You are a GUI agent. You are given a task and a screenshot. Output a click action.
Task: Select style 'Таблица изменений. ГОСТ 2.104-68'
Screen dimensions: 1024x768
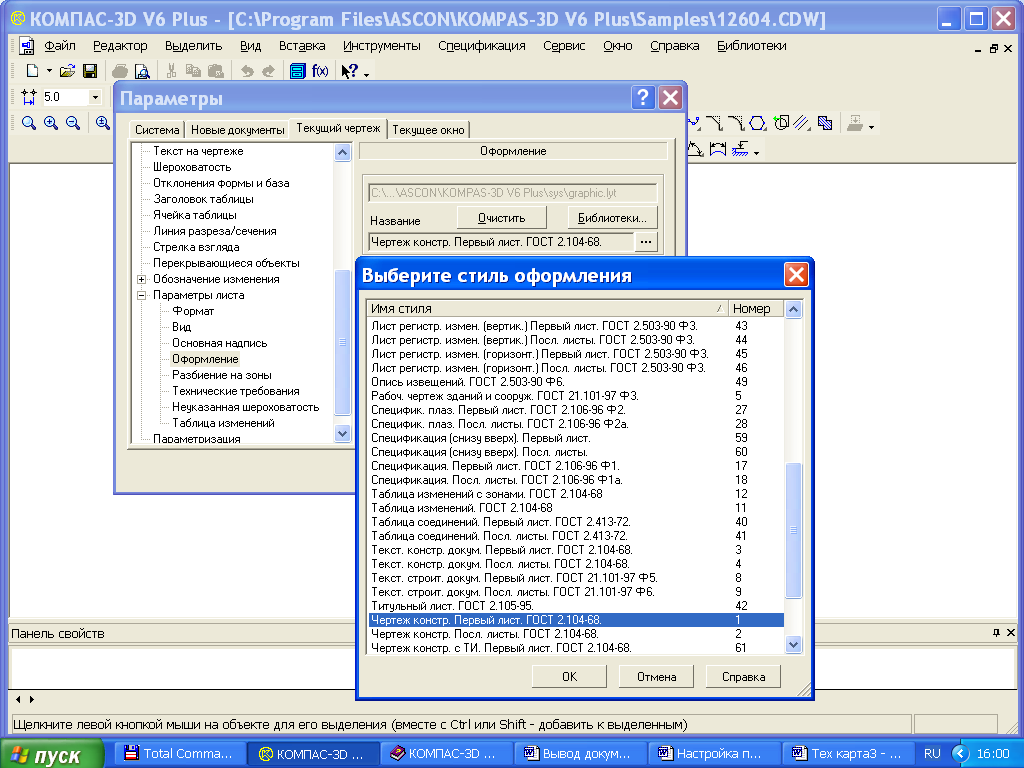coord(576,508)
